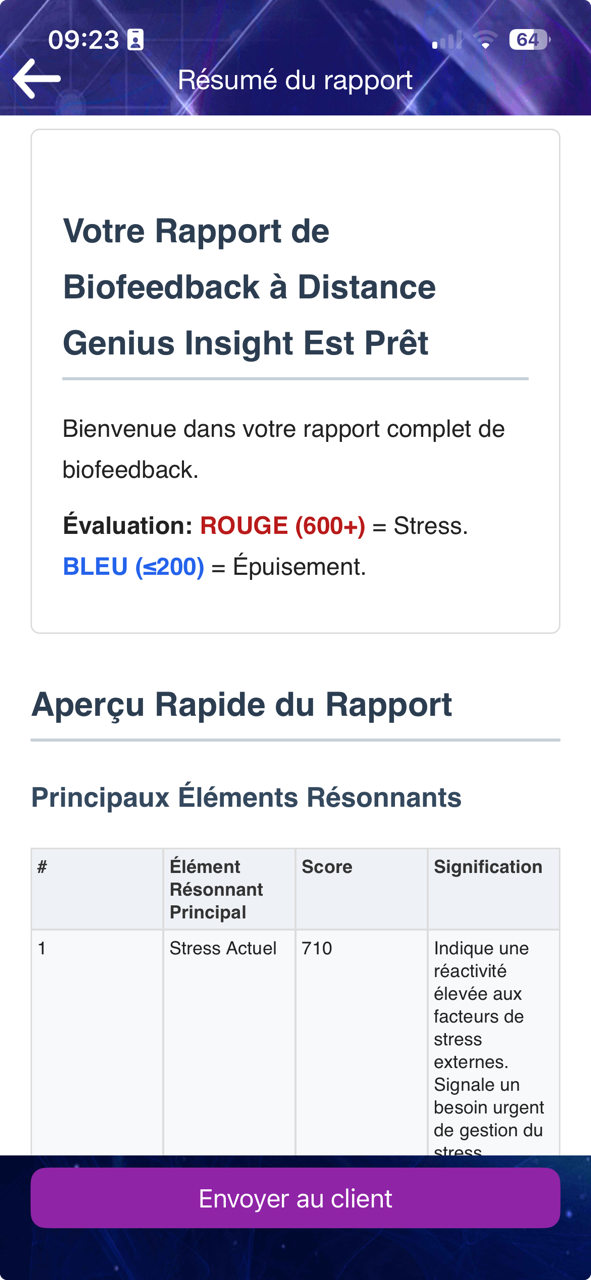The width and height of the screenshot is (591, 1280).
Task: Tap the Résumé du rapport title
Action: [x=295, y=80]
